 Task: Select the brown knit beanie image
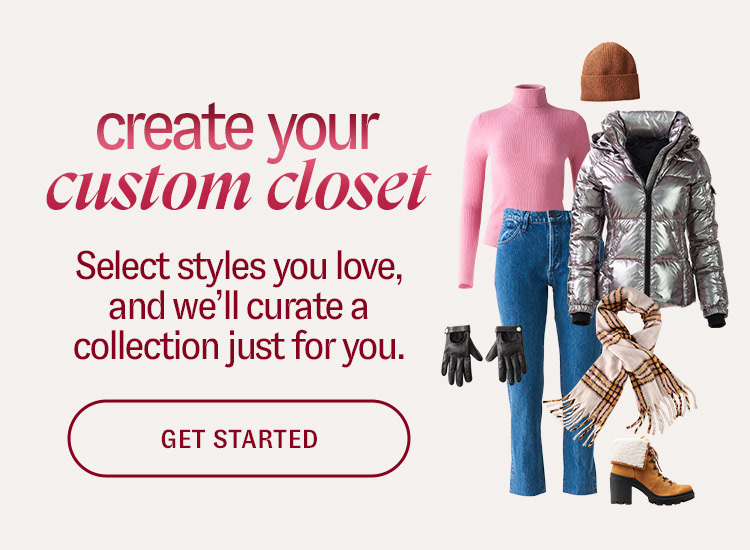tap(610, 72)
